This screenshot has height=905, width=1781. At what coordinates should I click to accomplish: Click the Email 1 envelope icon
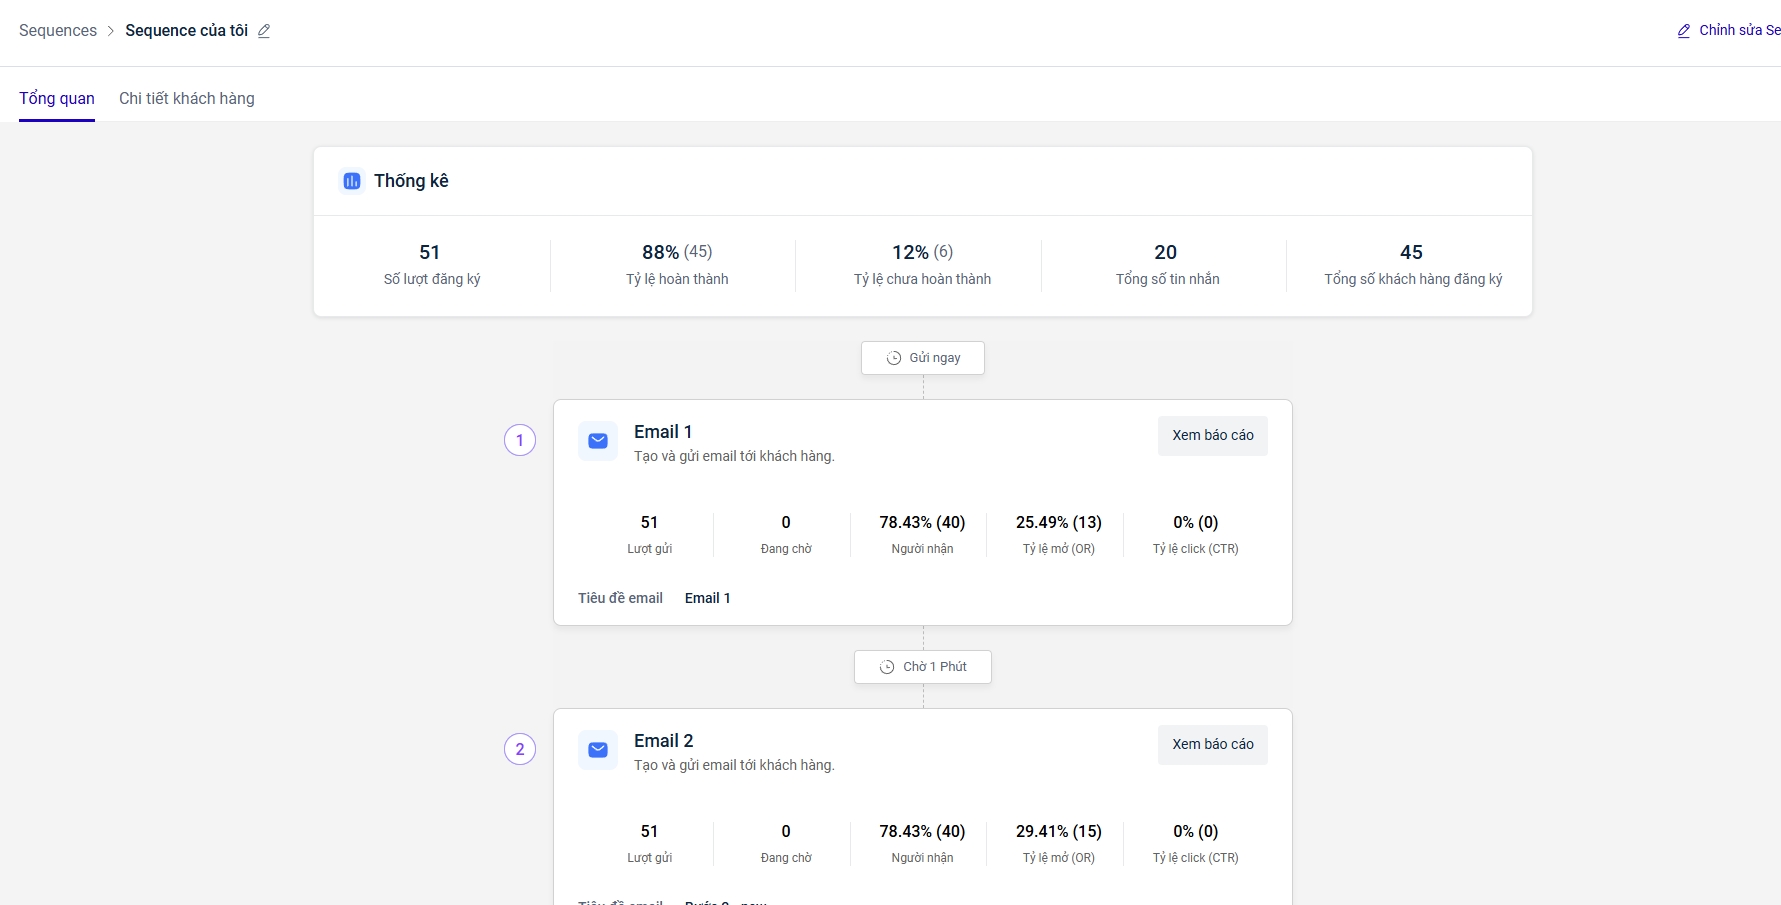tap(598, 441)
